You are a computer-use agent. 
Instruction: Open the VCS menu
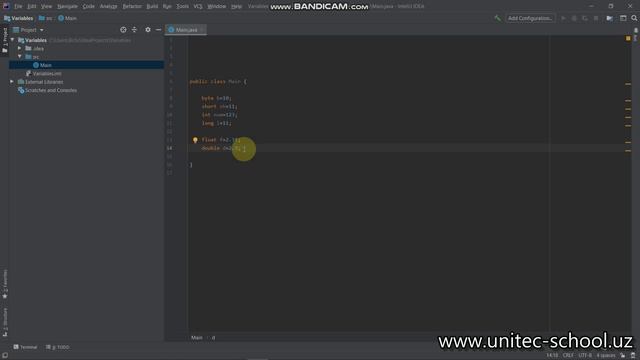click(x=198, y=7)
